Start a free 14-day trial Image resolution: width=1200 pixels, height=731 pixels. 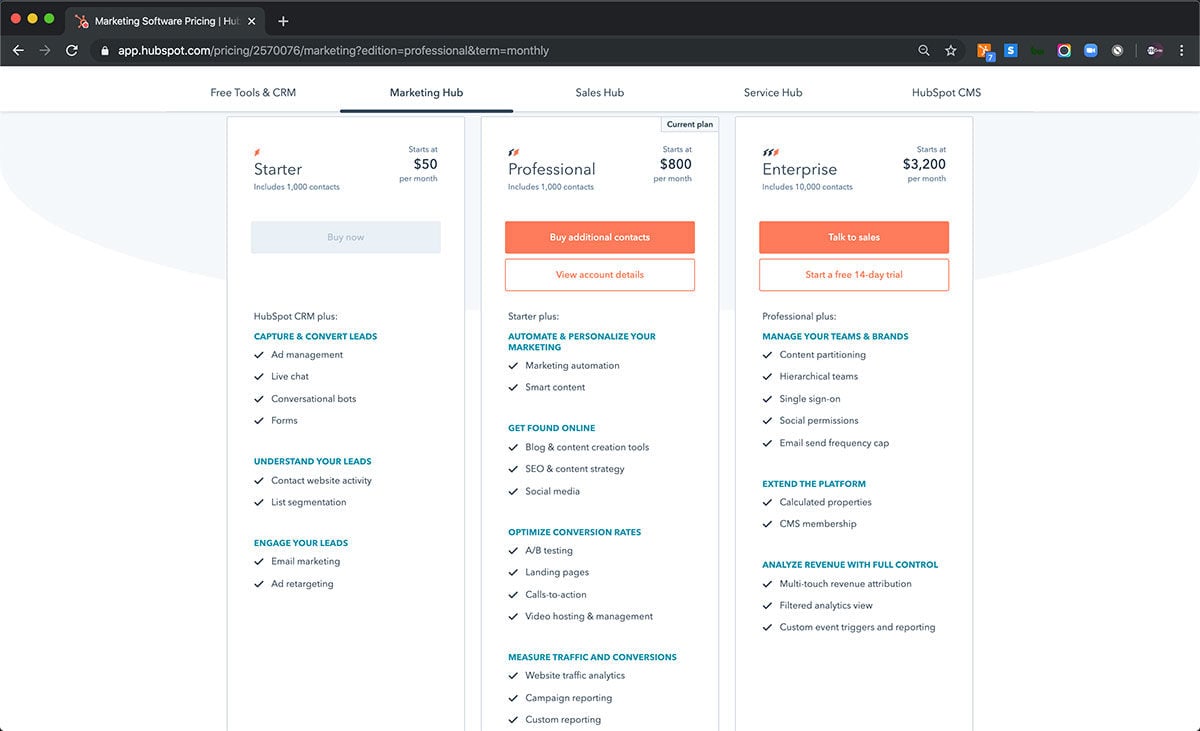[x=854, y=275]
